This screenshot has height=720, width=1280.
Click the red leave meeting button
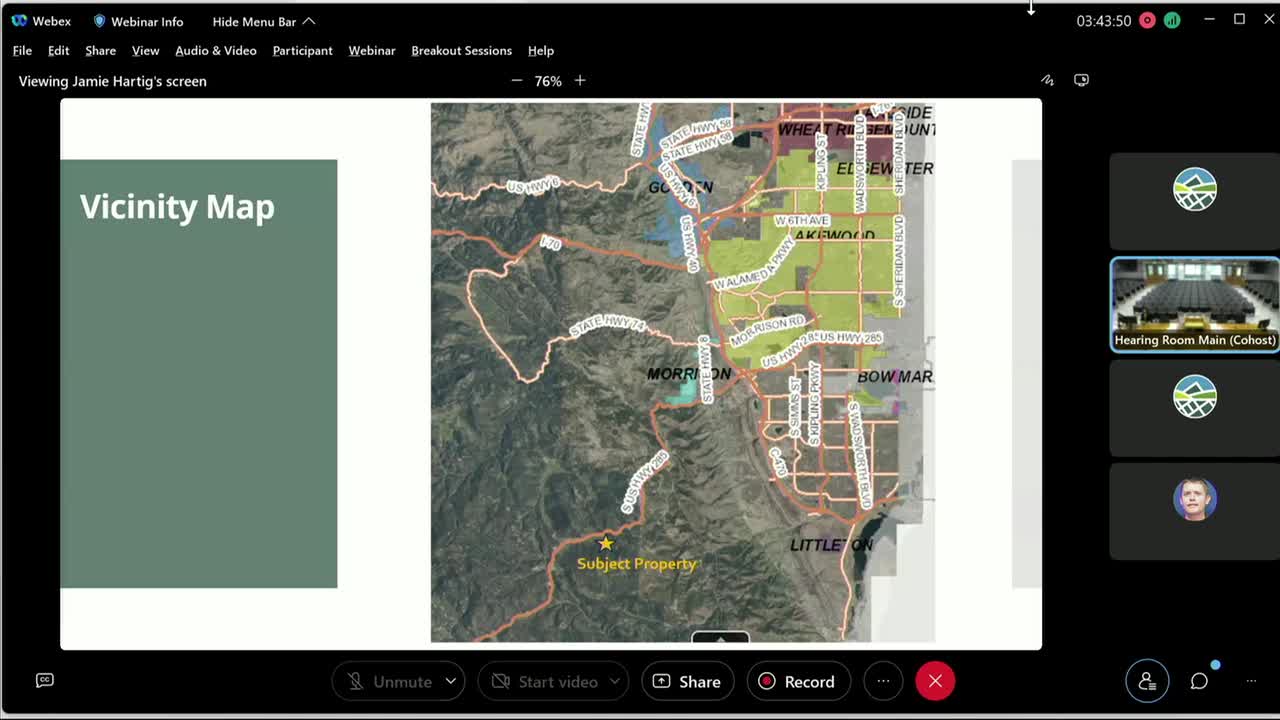point(935,681)
